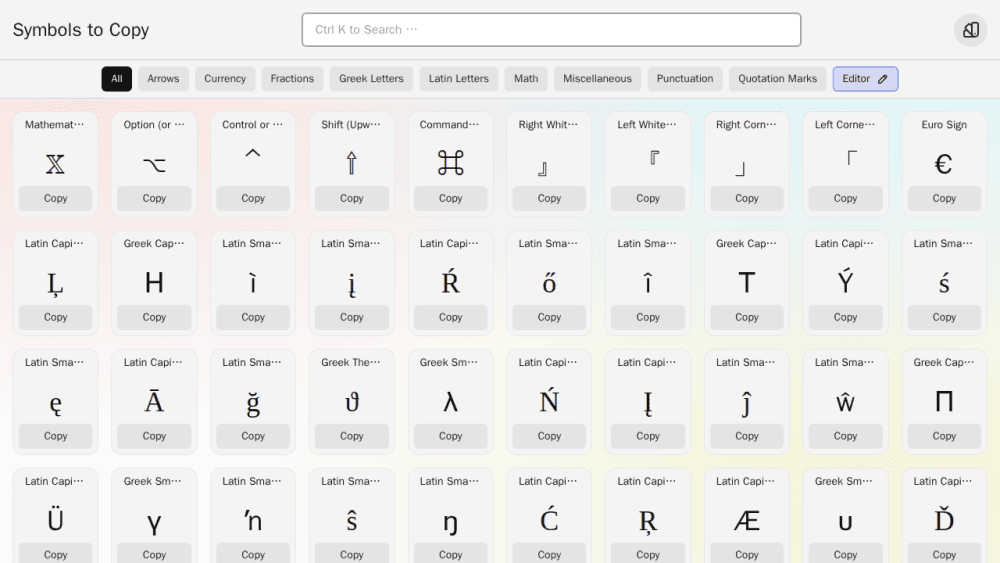Filter by Punctuation symbols
Screen dimensions: 1000x563
coord(685,79)
